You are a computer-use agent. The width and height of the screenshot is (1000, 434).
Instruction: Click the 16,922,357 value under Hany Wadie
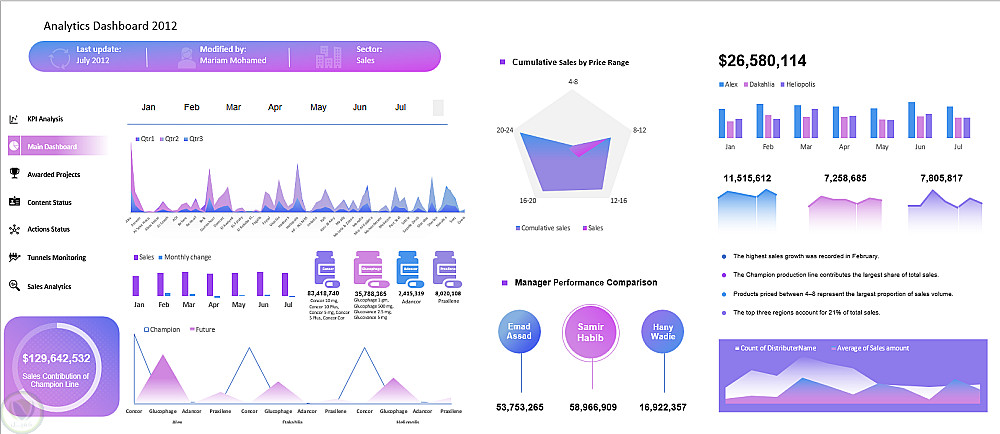point(663,407)
